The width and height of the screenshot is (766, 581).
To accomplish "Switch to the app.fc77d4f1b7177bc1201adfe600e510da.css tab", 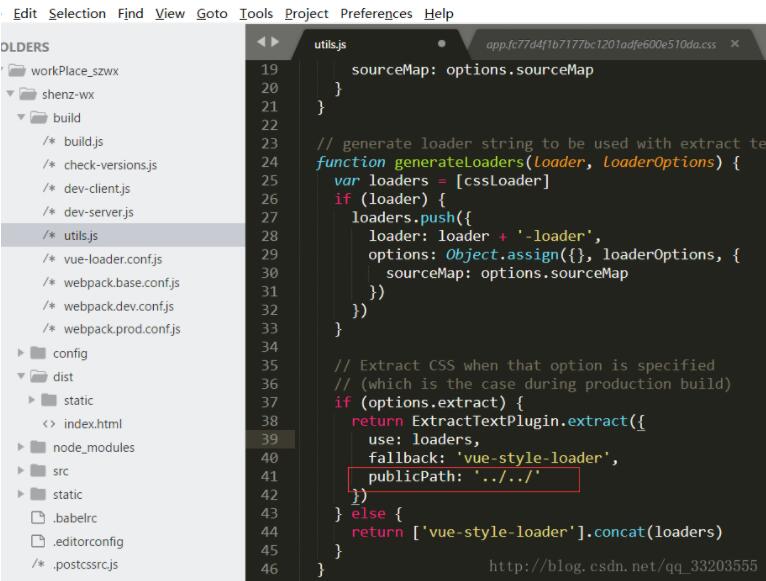I will point(601,44).
